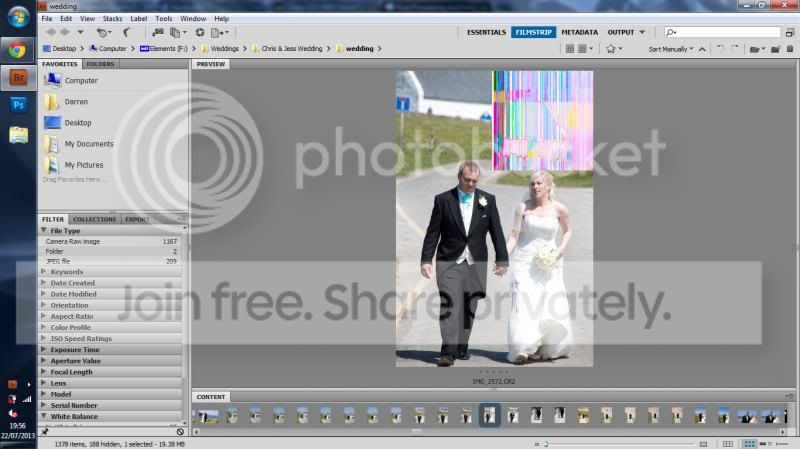Open Desktop in Favorites panel
The width and height of the screenshot is (800, 449).
click(78, 123)
